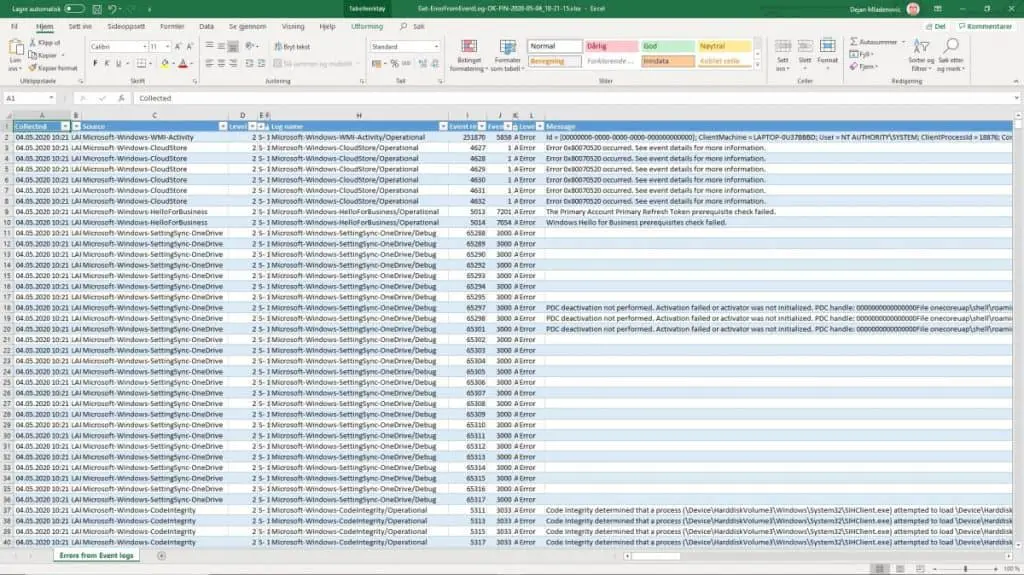Apply the yellow fill color
The height and width of the screenshot is (575, 1024).
[165, 63]
